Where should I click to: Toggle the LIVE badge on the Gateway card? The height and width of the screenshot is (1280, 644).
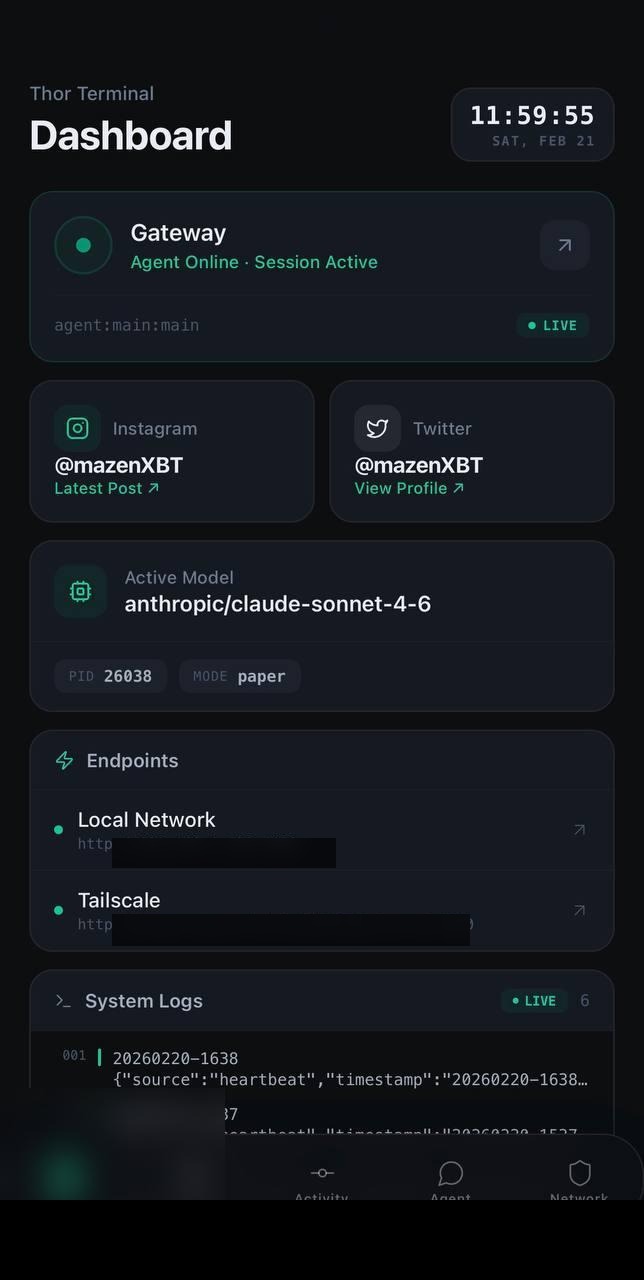(552, 325)
